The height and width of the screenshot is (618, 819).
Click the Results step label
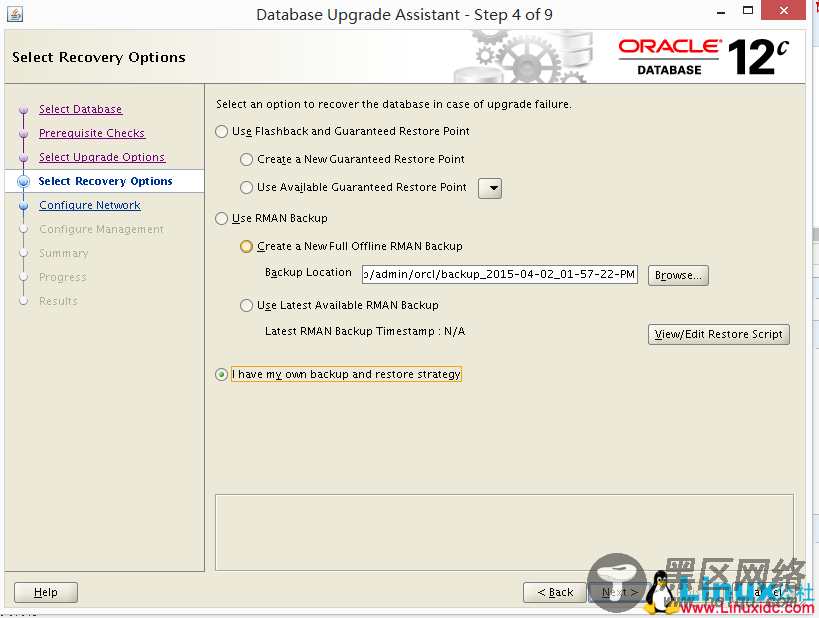pos(58,301)
